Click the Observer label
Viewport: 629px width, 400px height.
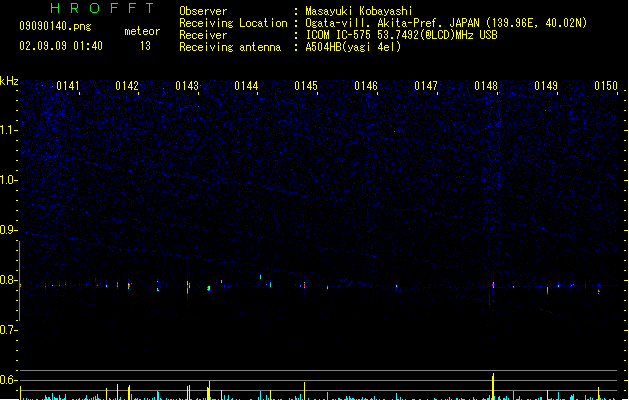pyautogui.click(x=203, y=11)
